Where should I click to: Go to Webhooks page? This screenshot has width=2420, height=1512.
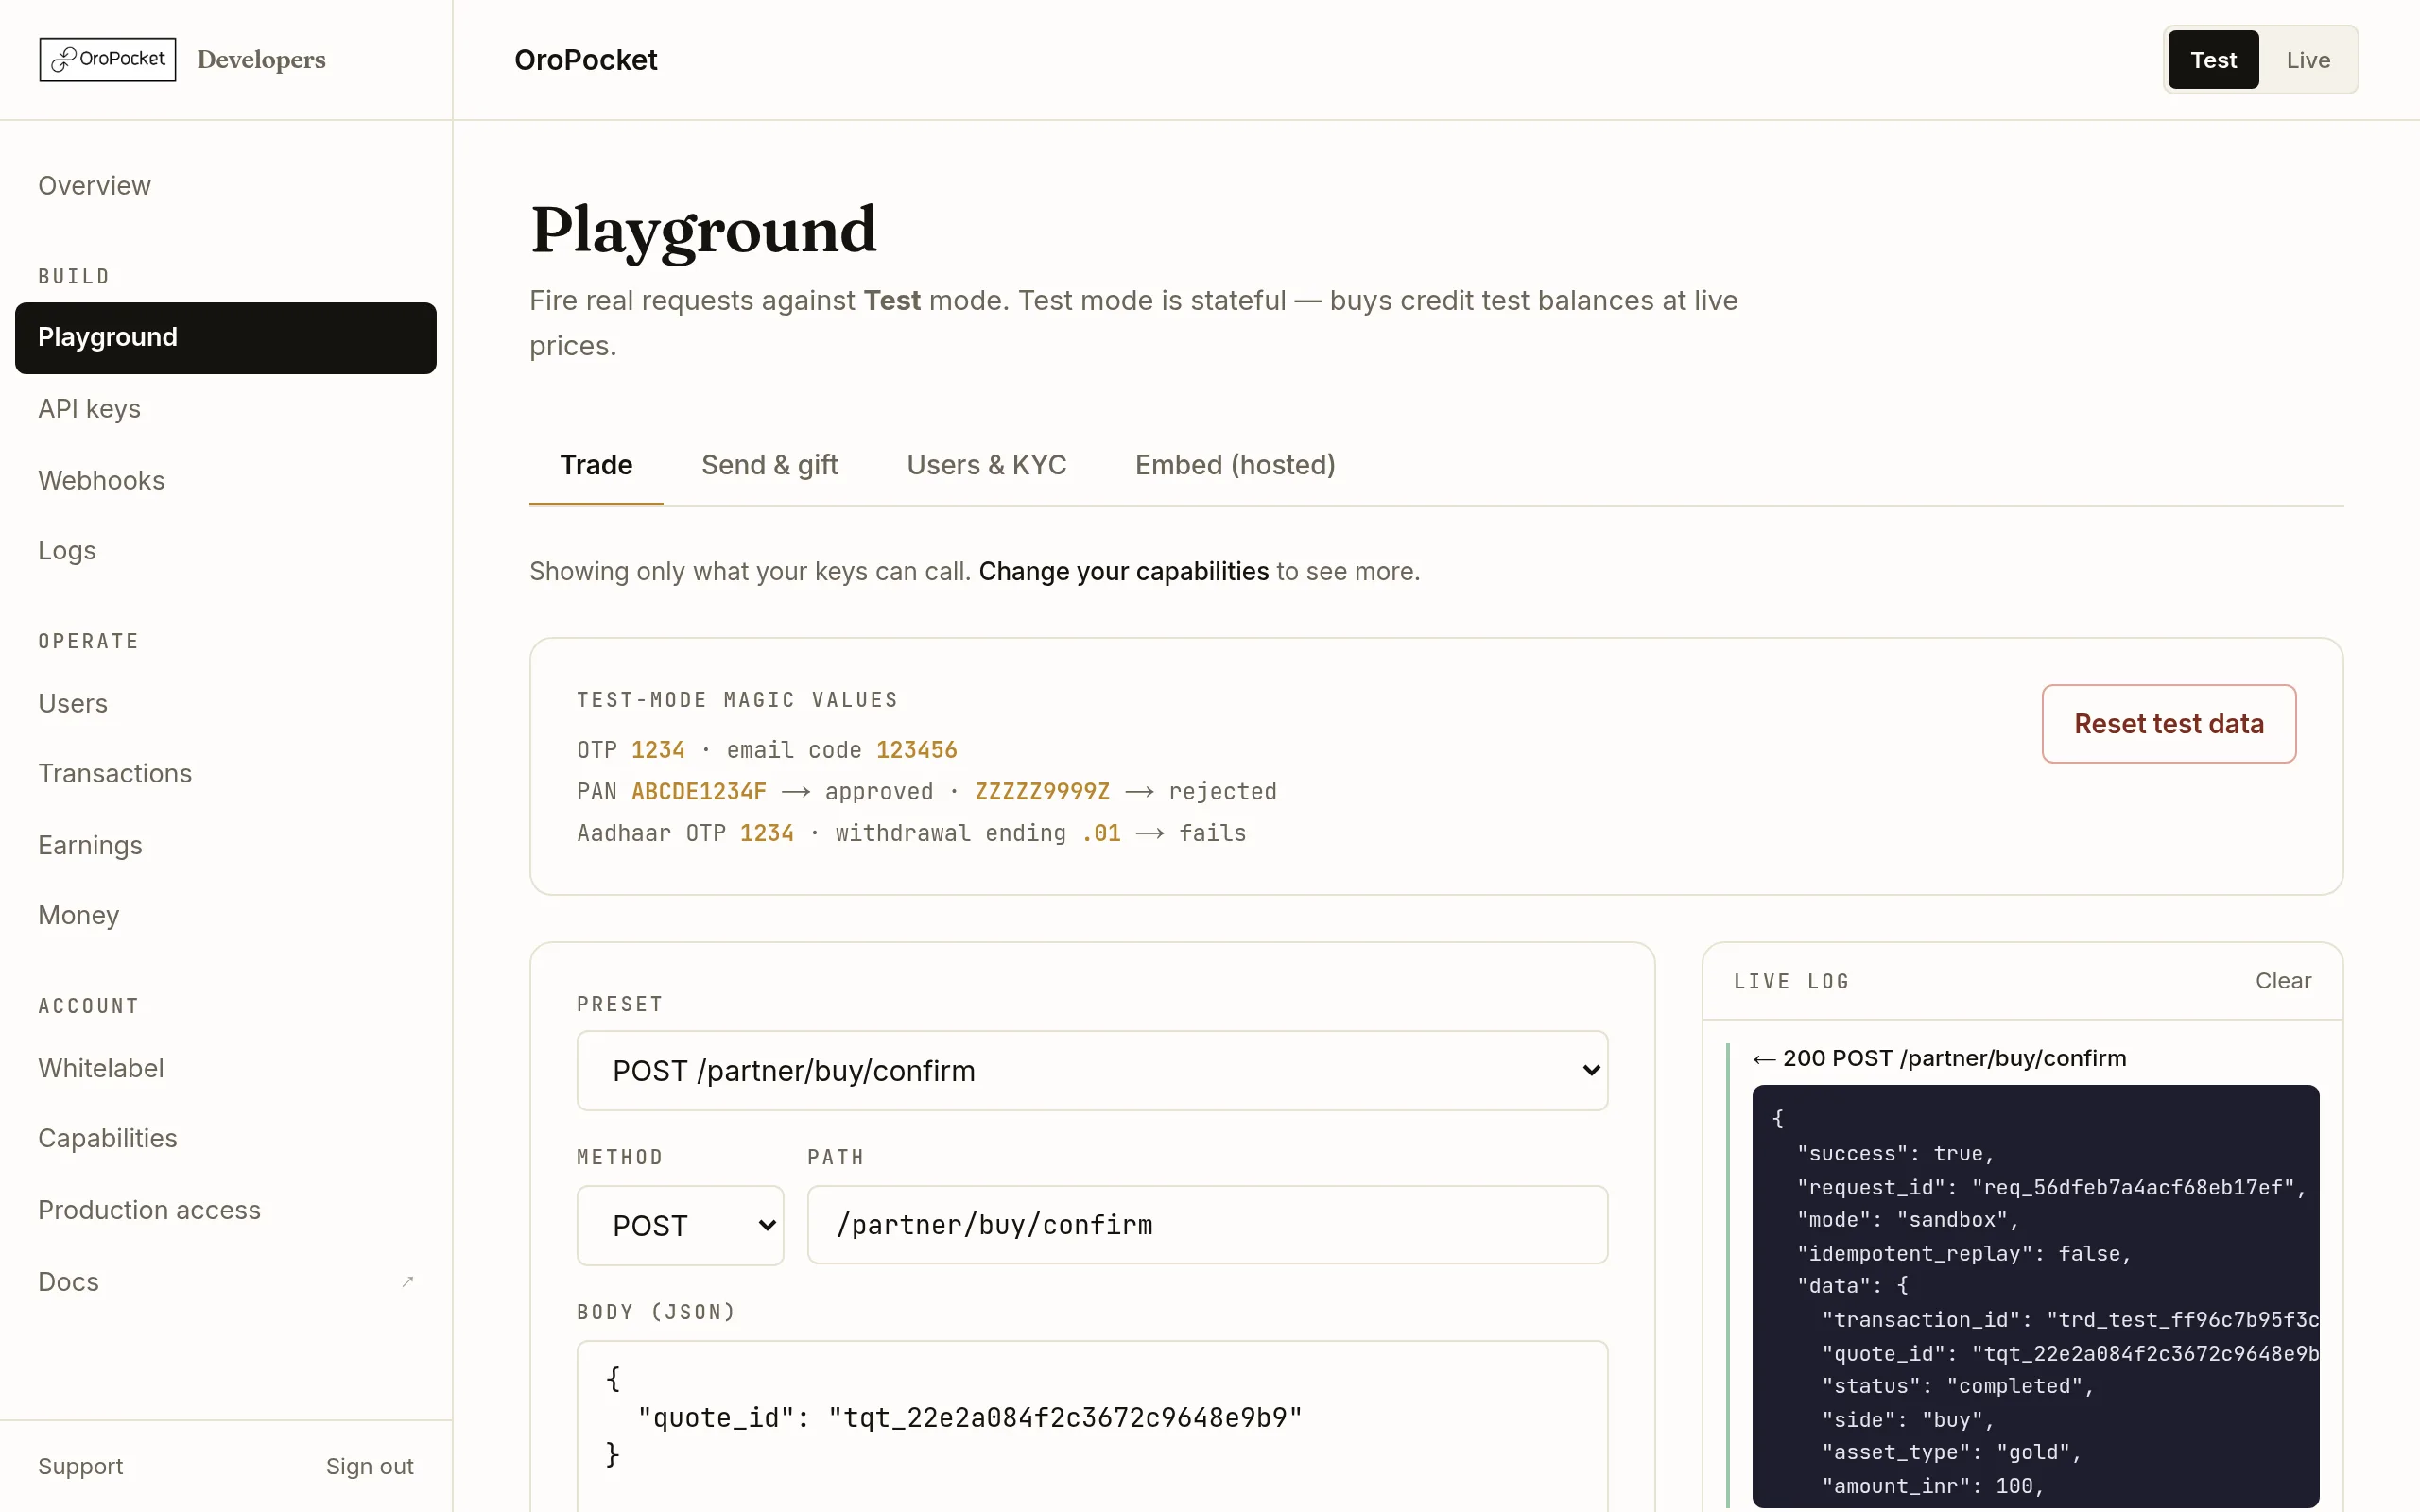[225, 480]
